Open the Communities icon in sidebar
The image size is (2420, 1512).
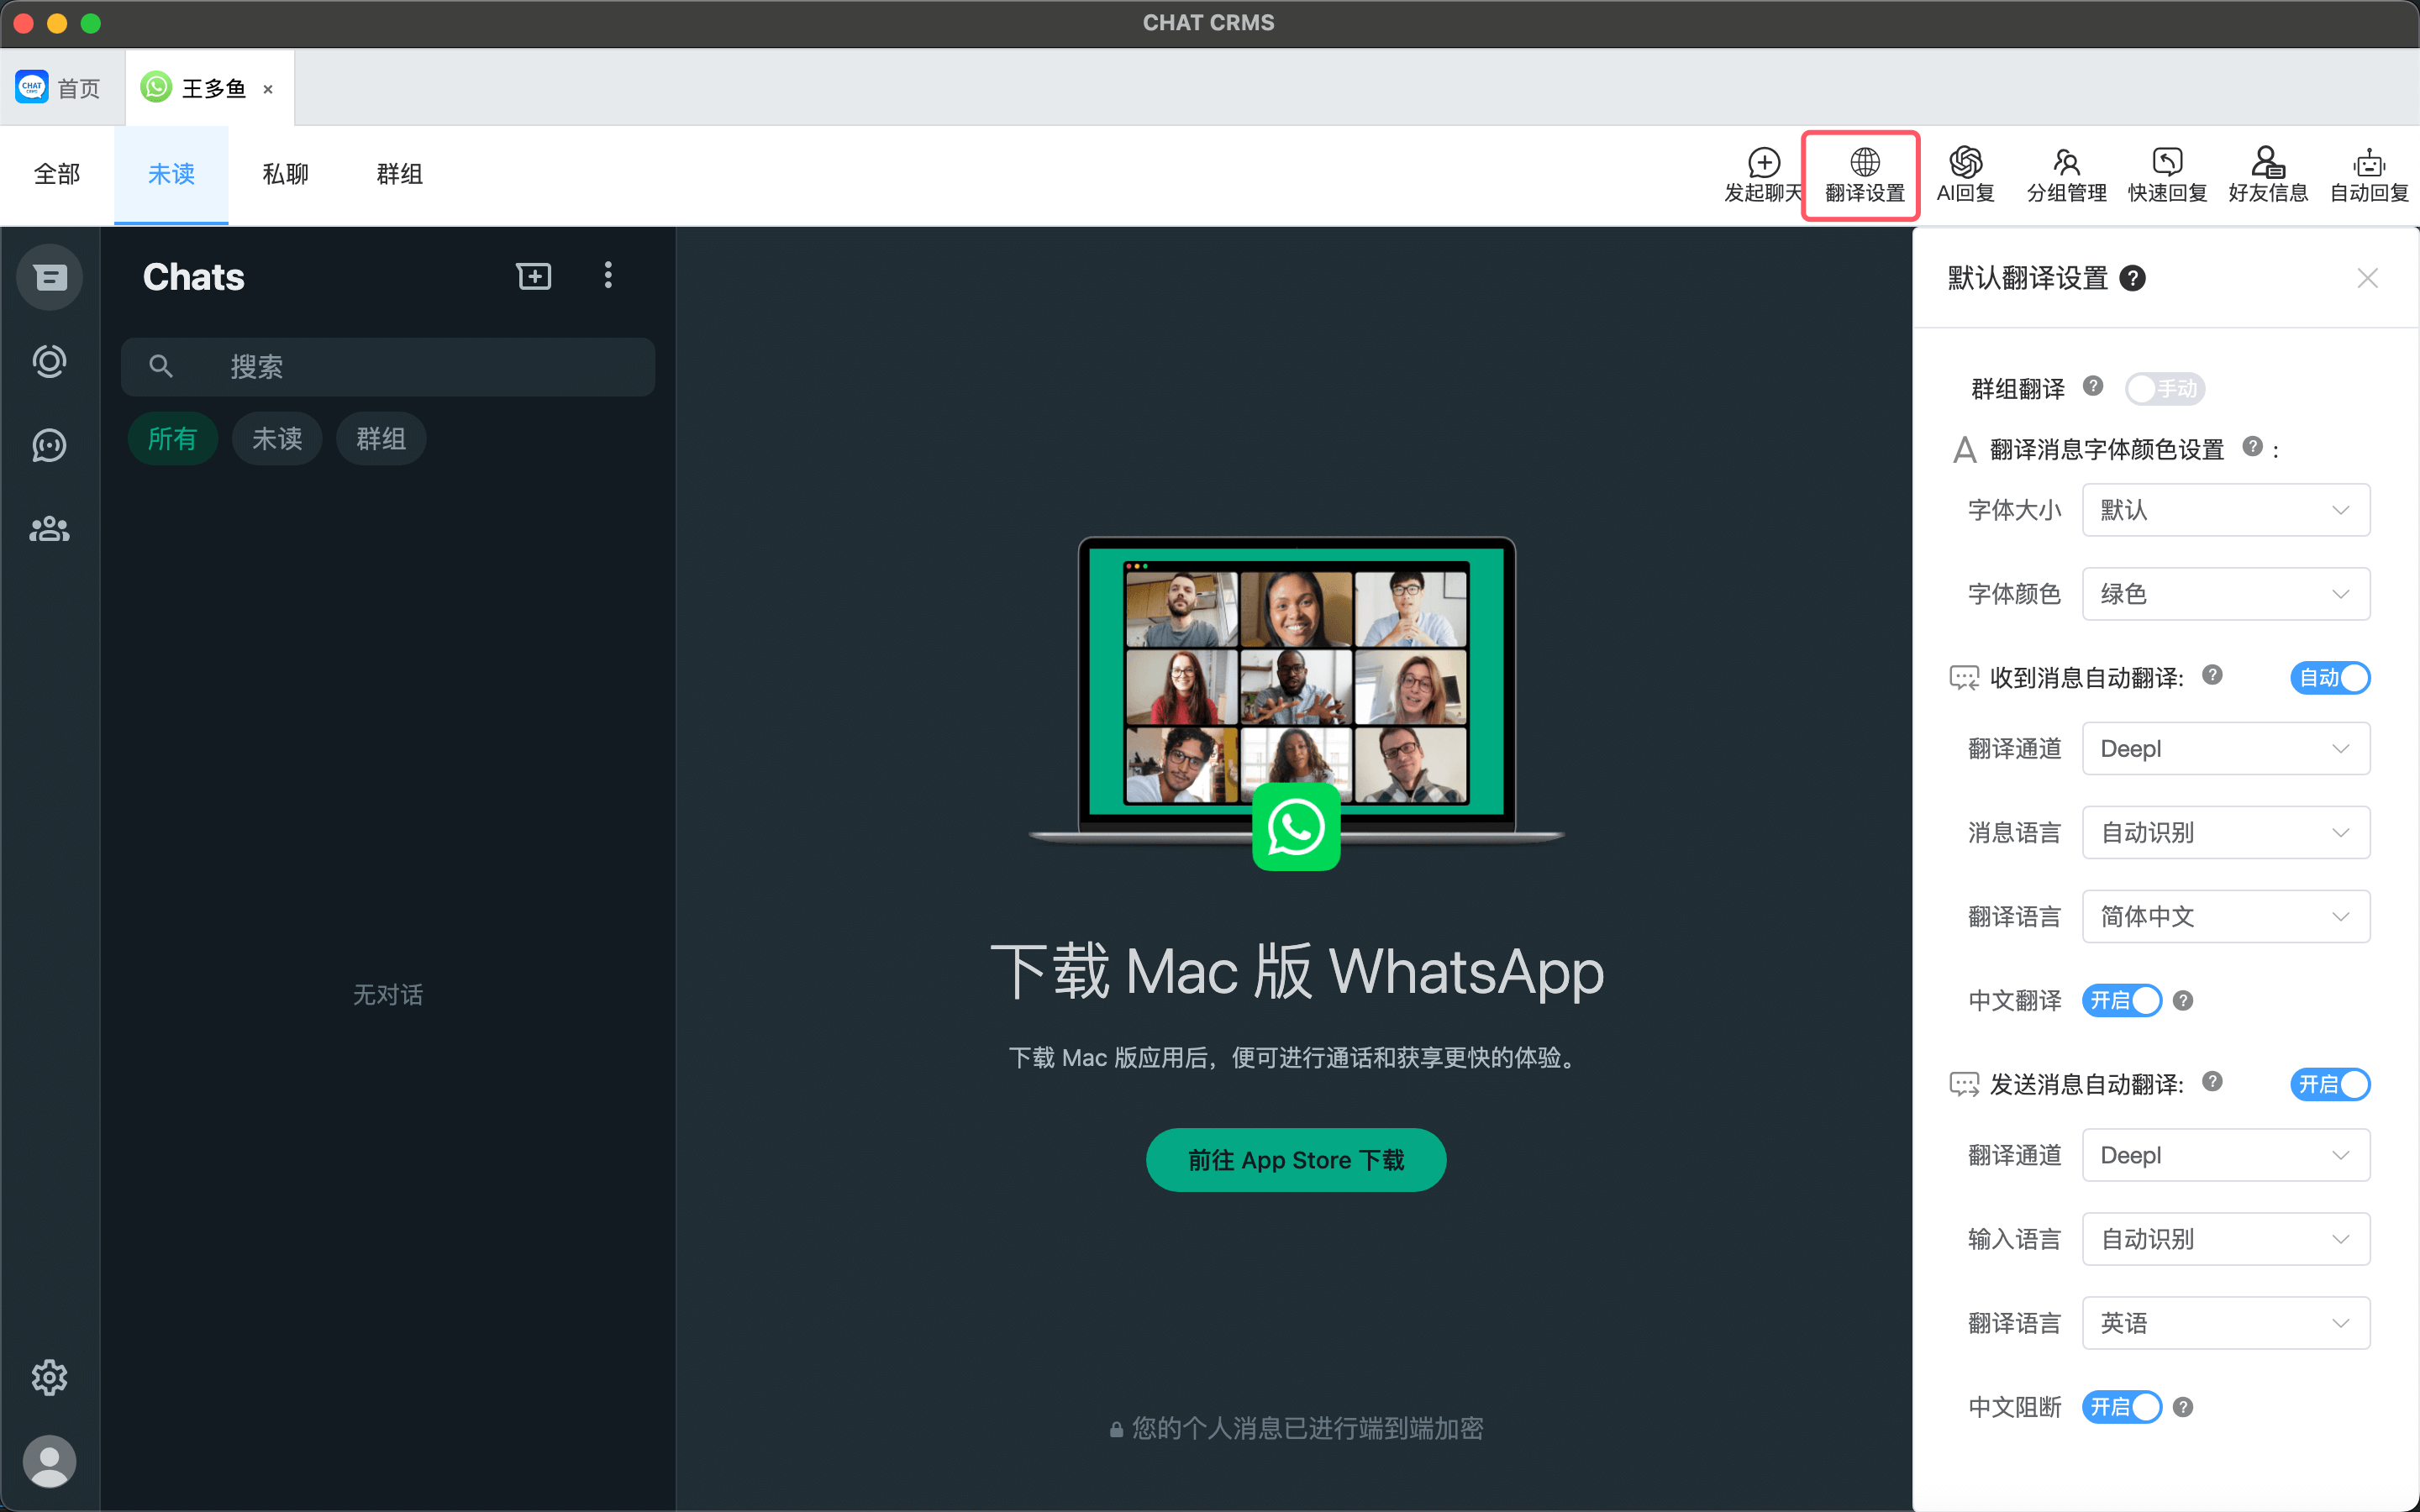pyautogui.click(x=49, y=529)
